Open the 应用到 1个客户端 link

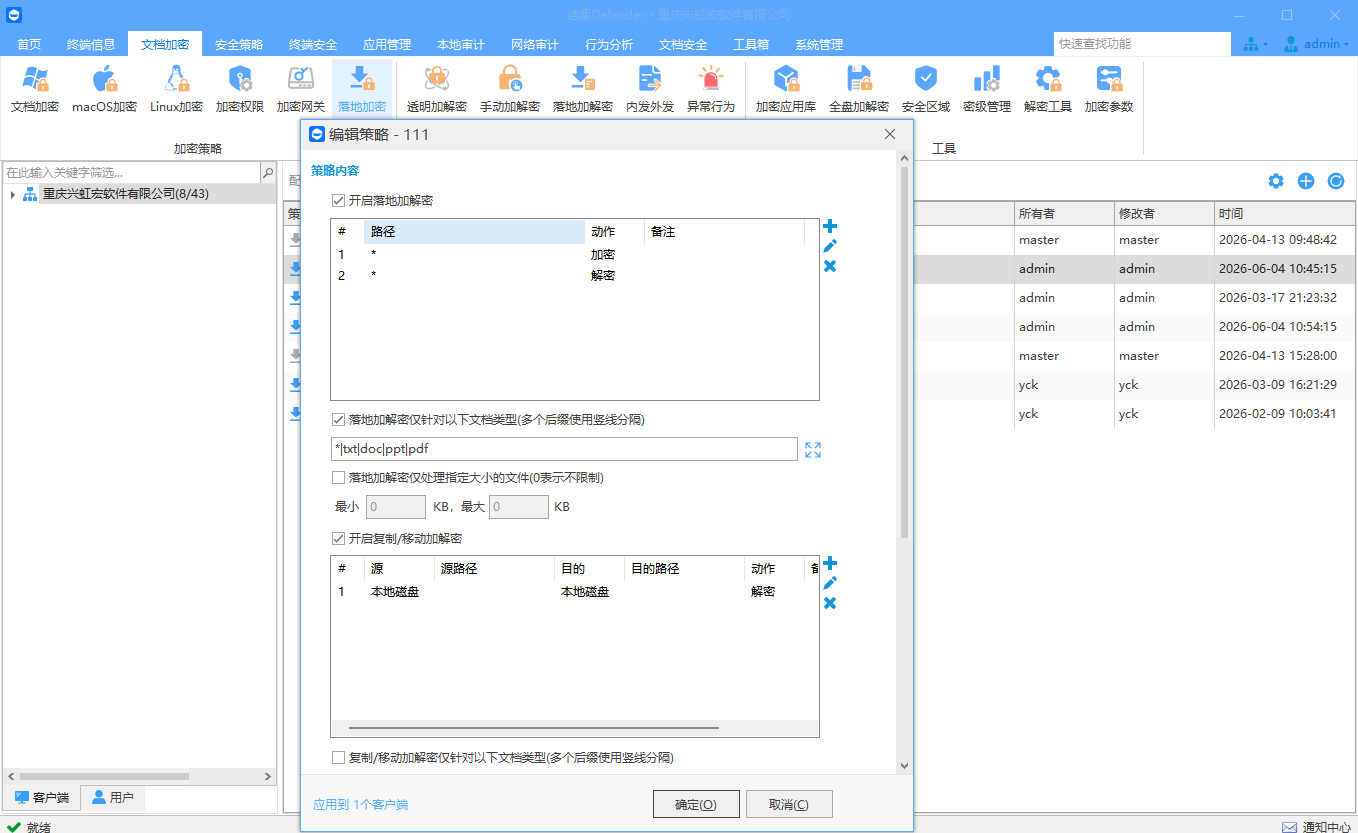click(360, 804)
